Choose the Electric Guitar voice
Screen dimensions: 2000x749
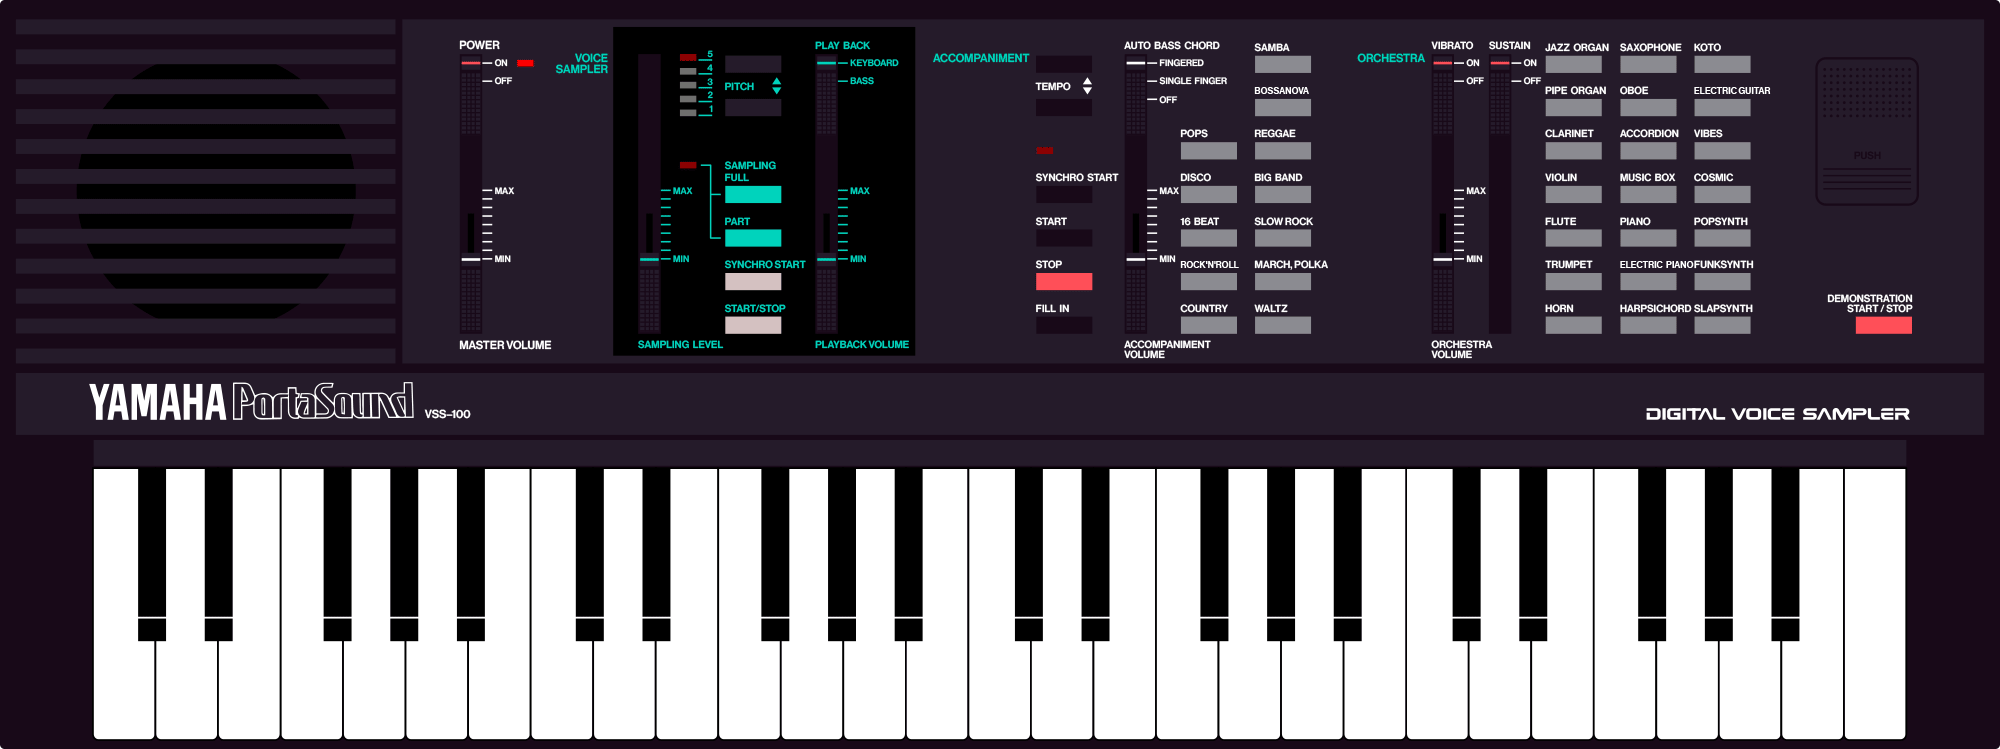[1722, 107]
